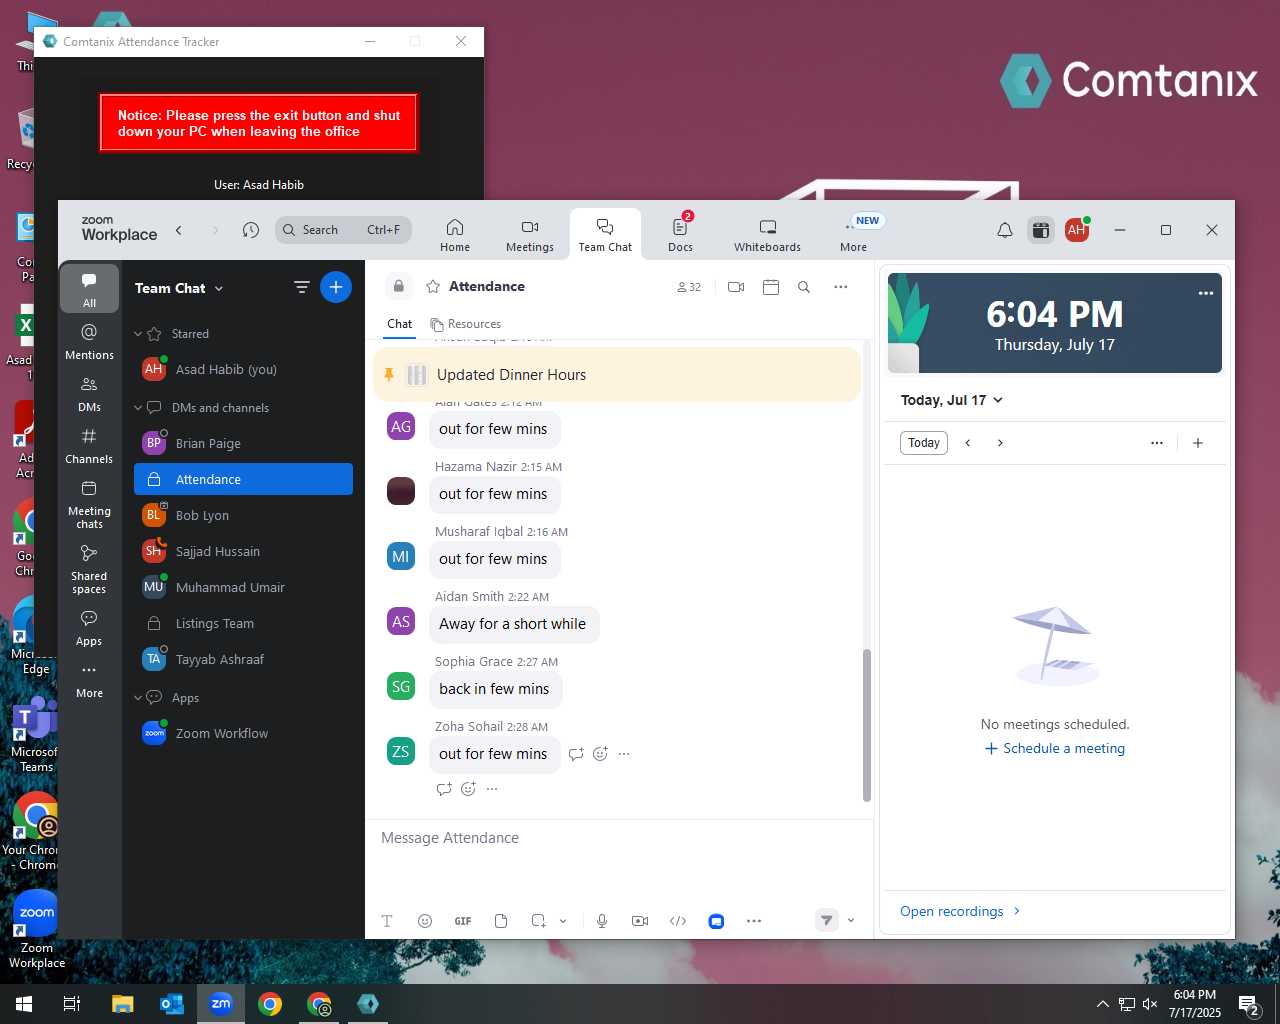Start a video meeting in Attendance channel
This screenshot has height=1024, width=1280.
coord(736,287)
